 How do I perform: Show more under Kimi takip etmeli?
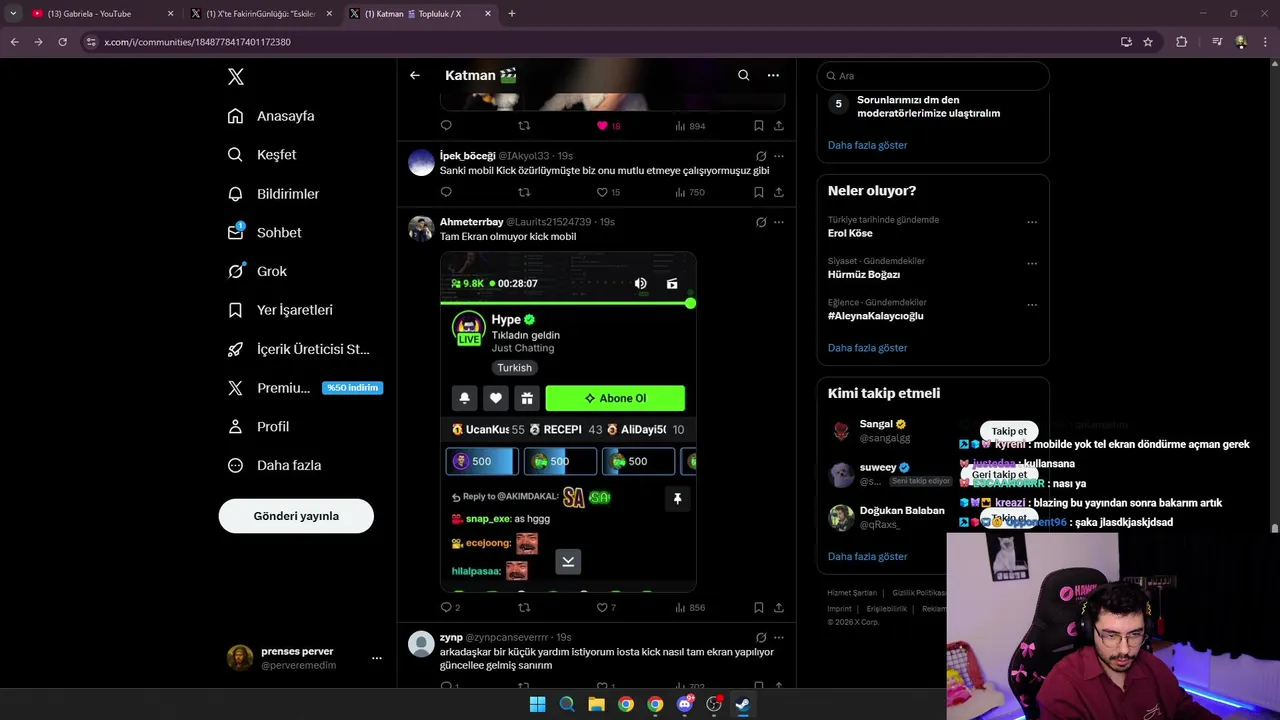(x=867, y=556)
